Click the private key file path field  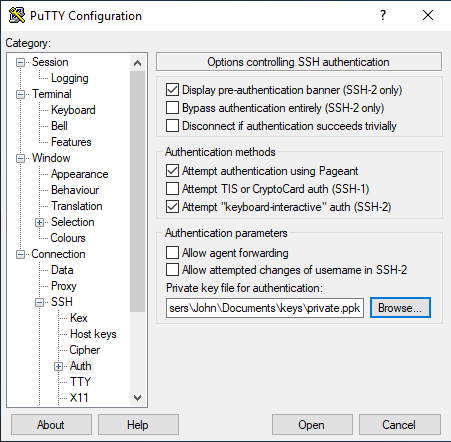[x=265, y=308]
